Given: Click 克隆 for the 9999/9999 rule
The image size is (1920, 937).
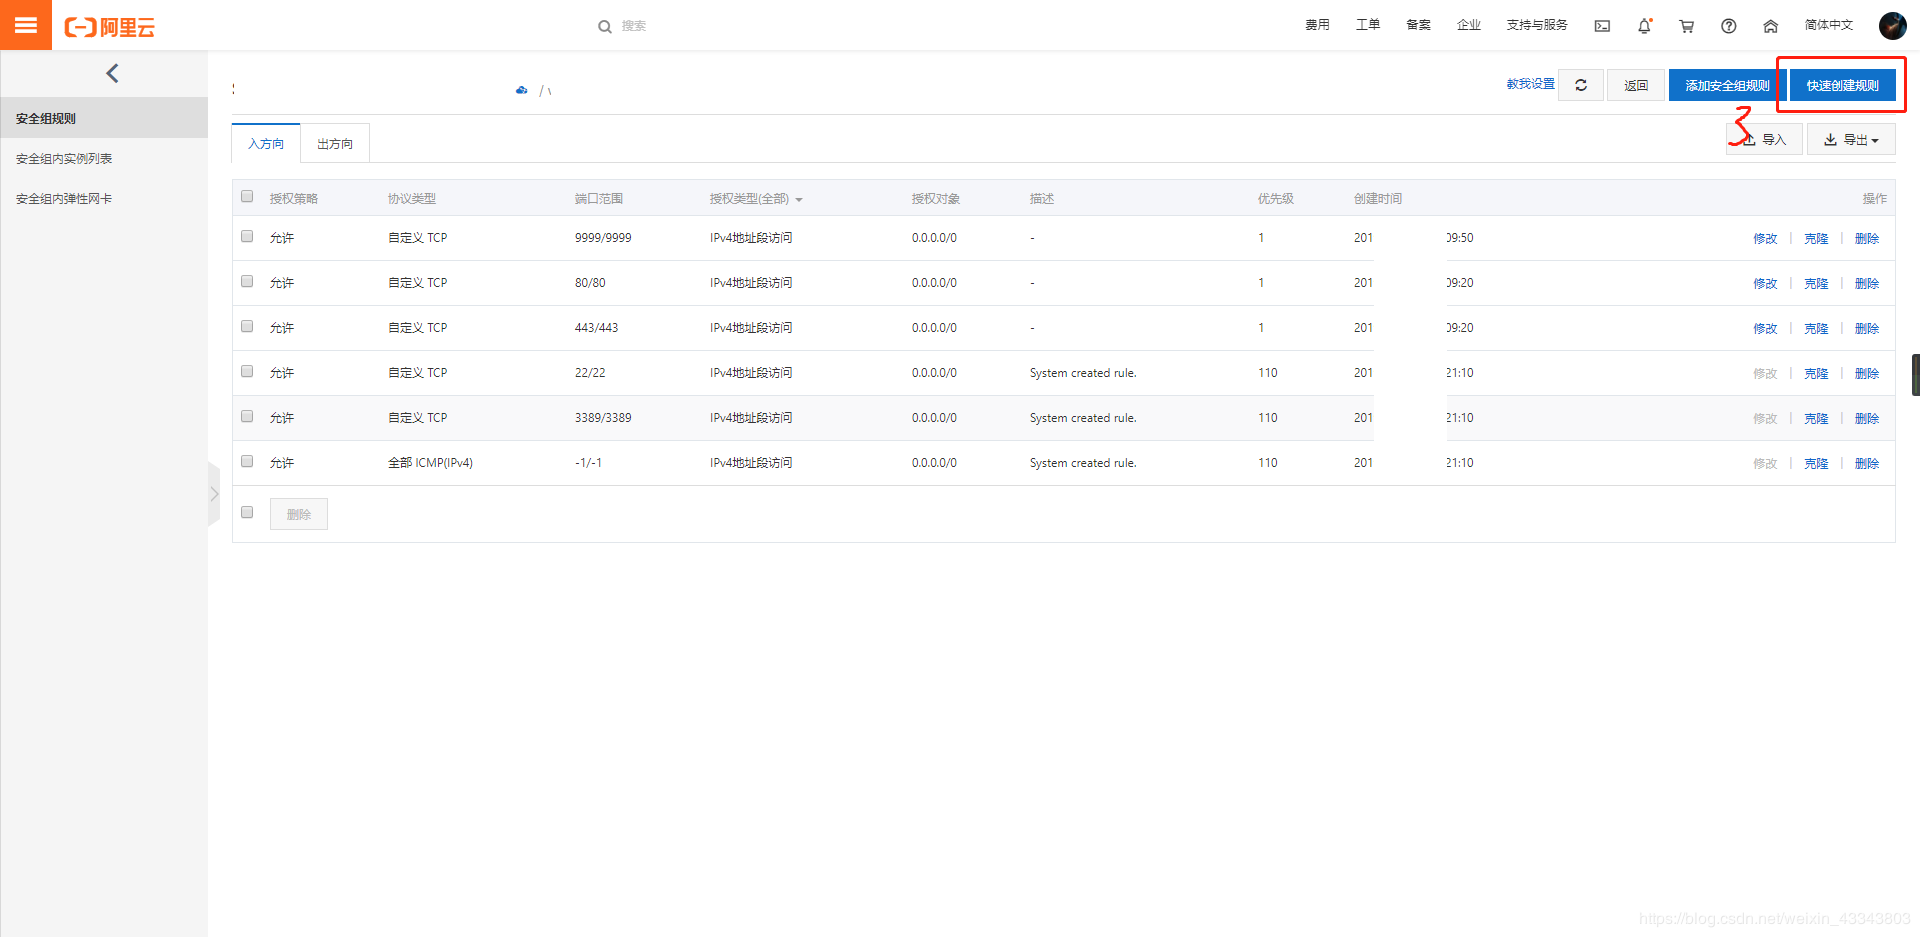Looking at the screenshot, I should click(1816, 238).
